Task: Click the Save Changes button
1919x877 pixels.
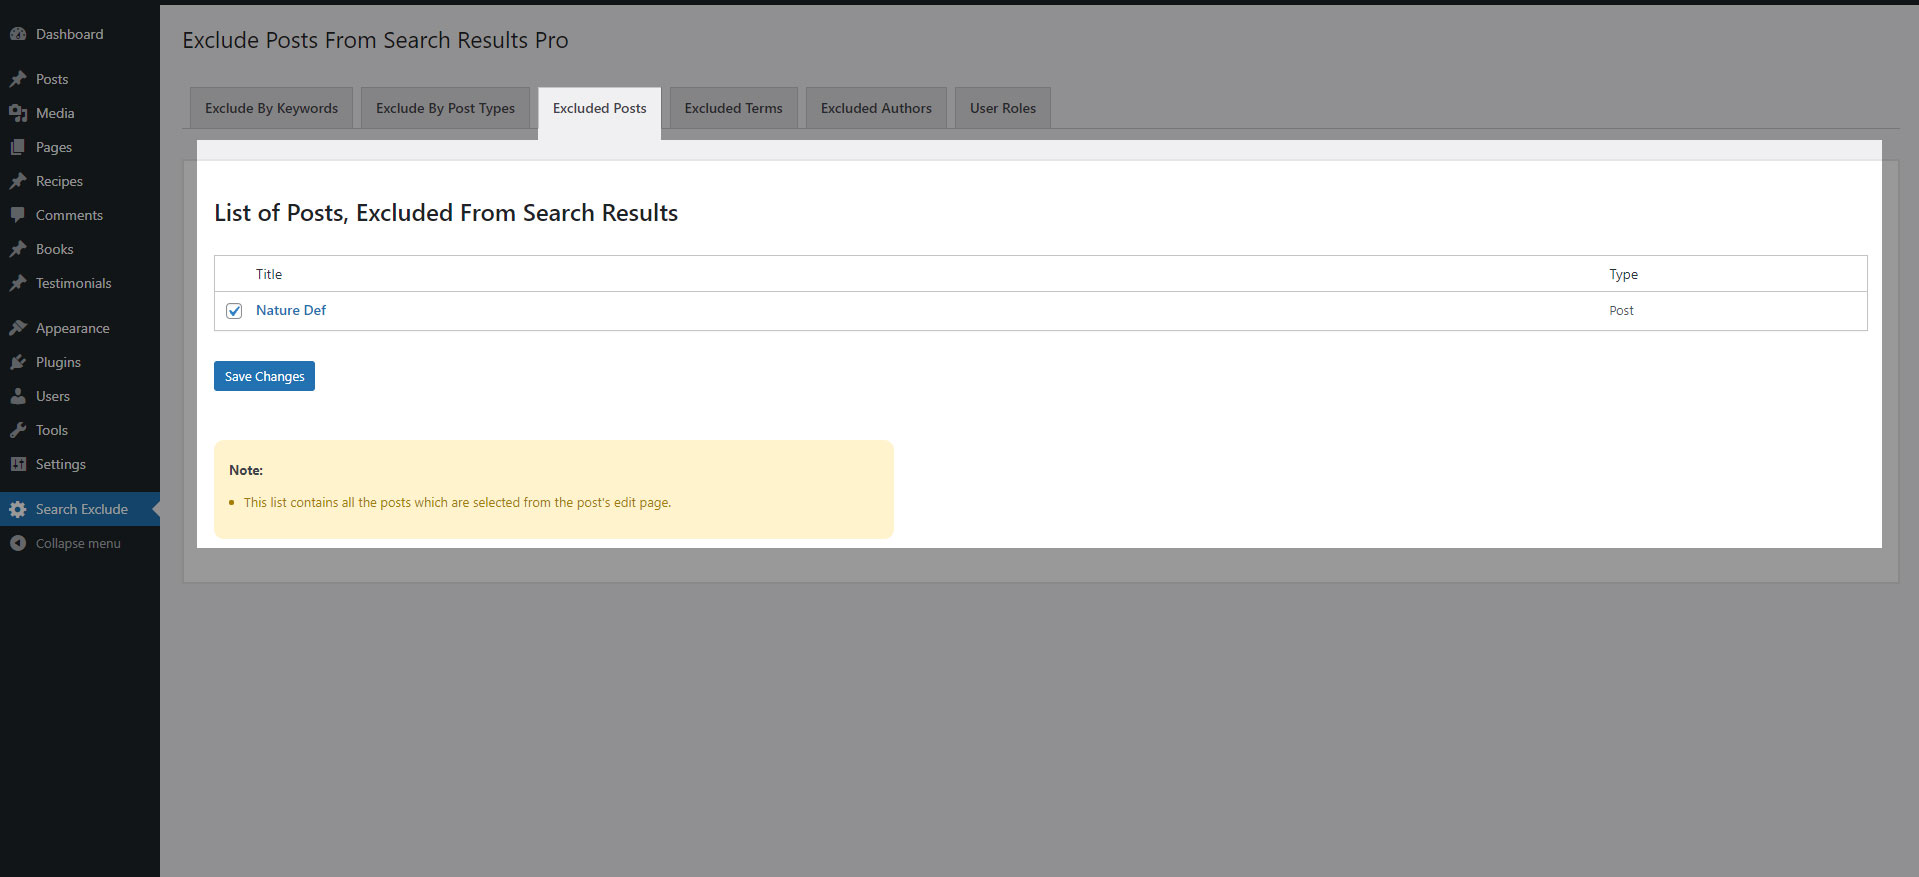Action: coord(264,376)
